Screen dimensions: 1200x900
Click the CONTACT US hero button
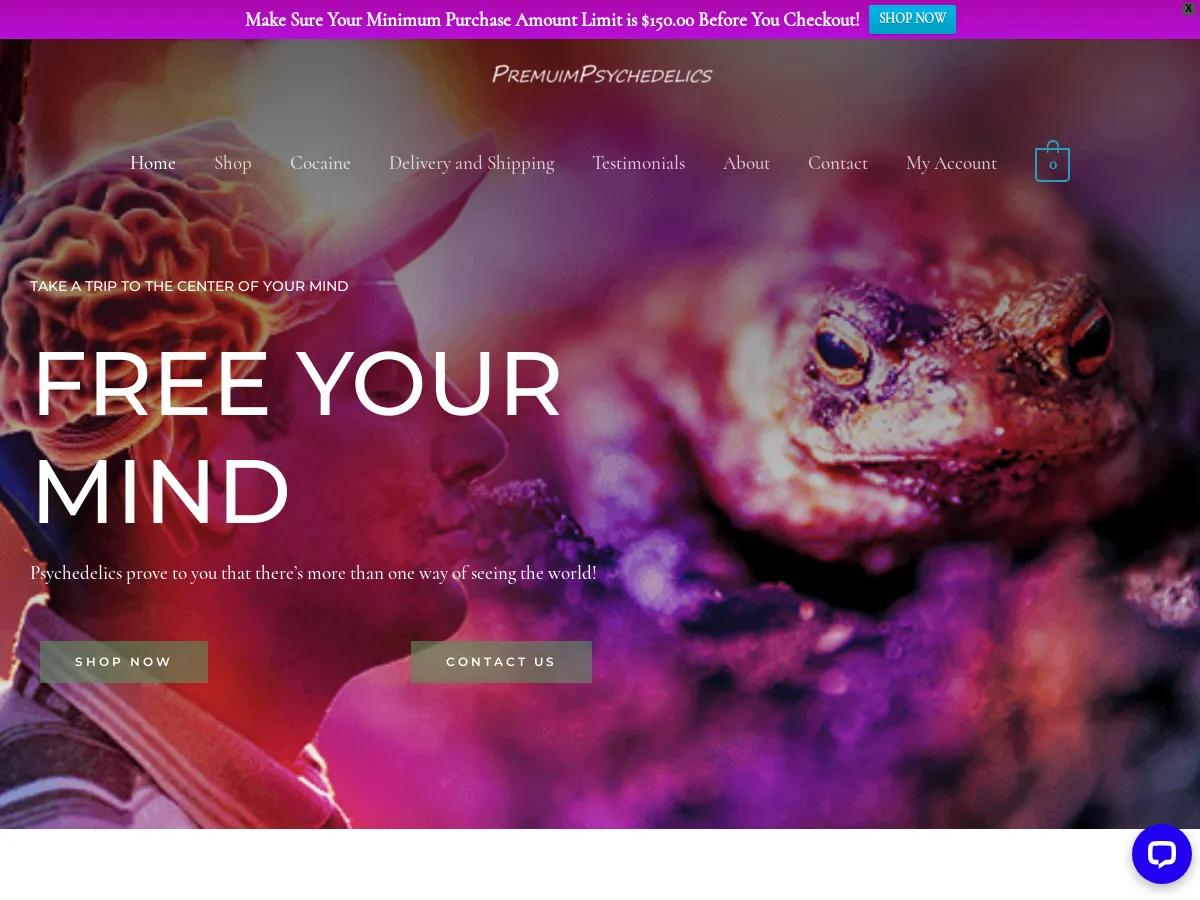(x=501, y=662)
